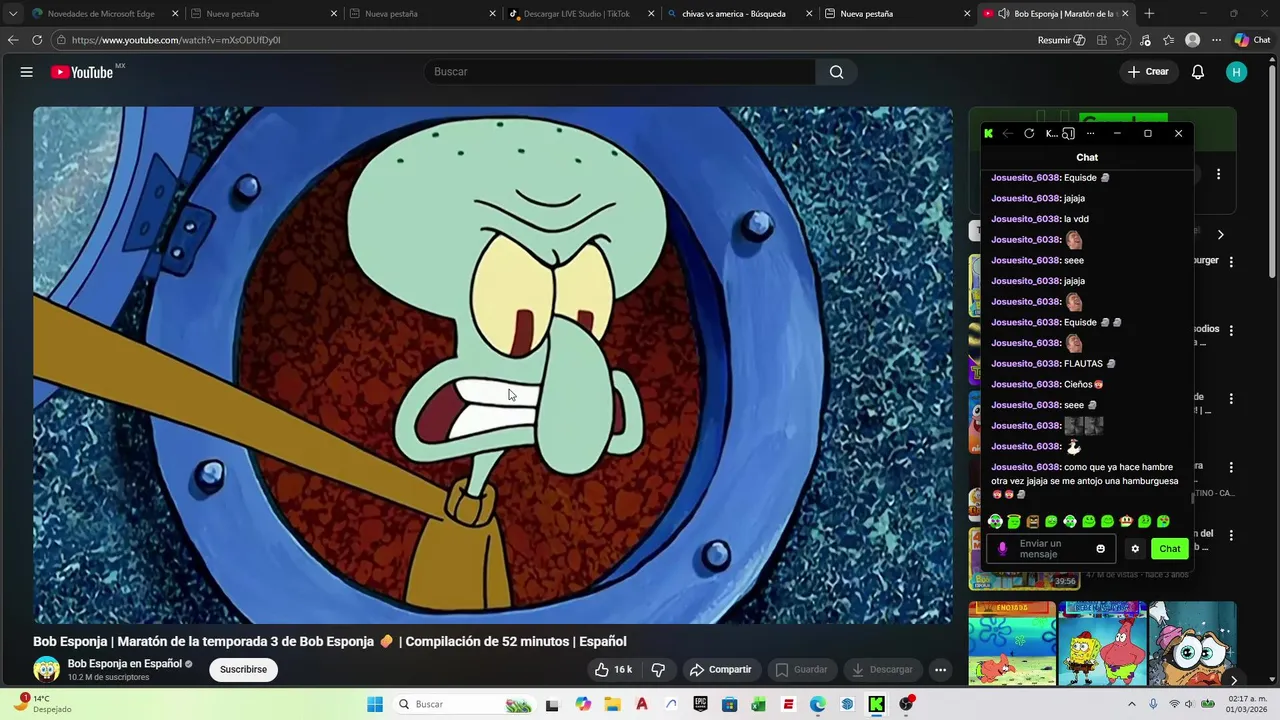1280x720 pixels.
Task: Close the 'chivas vs america' tab
Action: tap(808, 14)
